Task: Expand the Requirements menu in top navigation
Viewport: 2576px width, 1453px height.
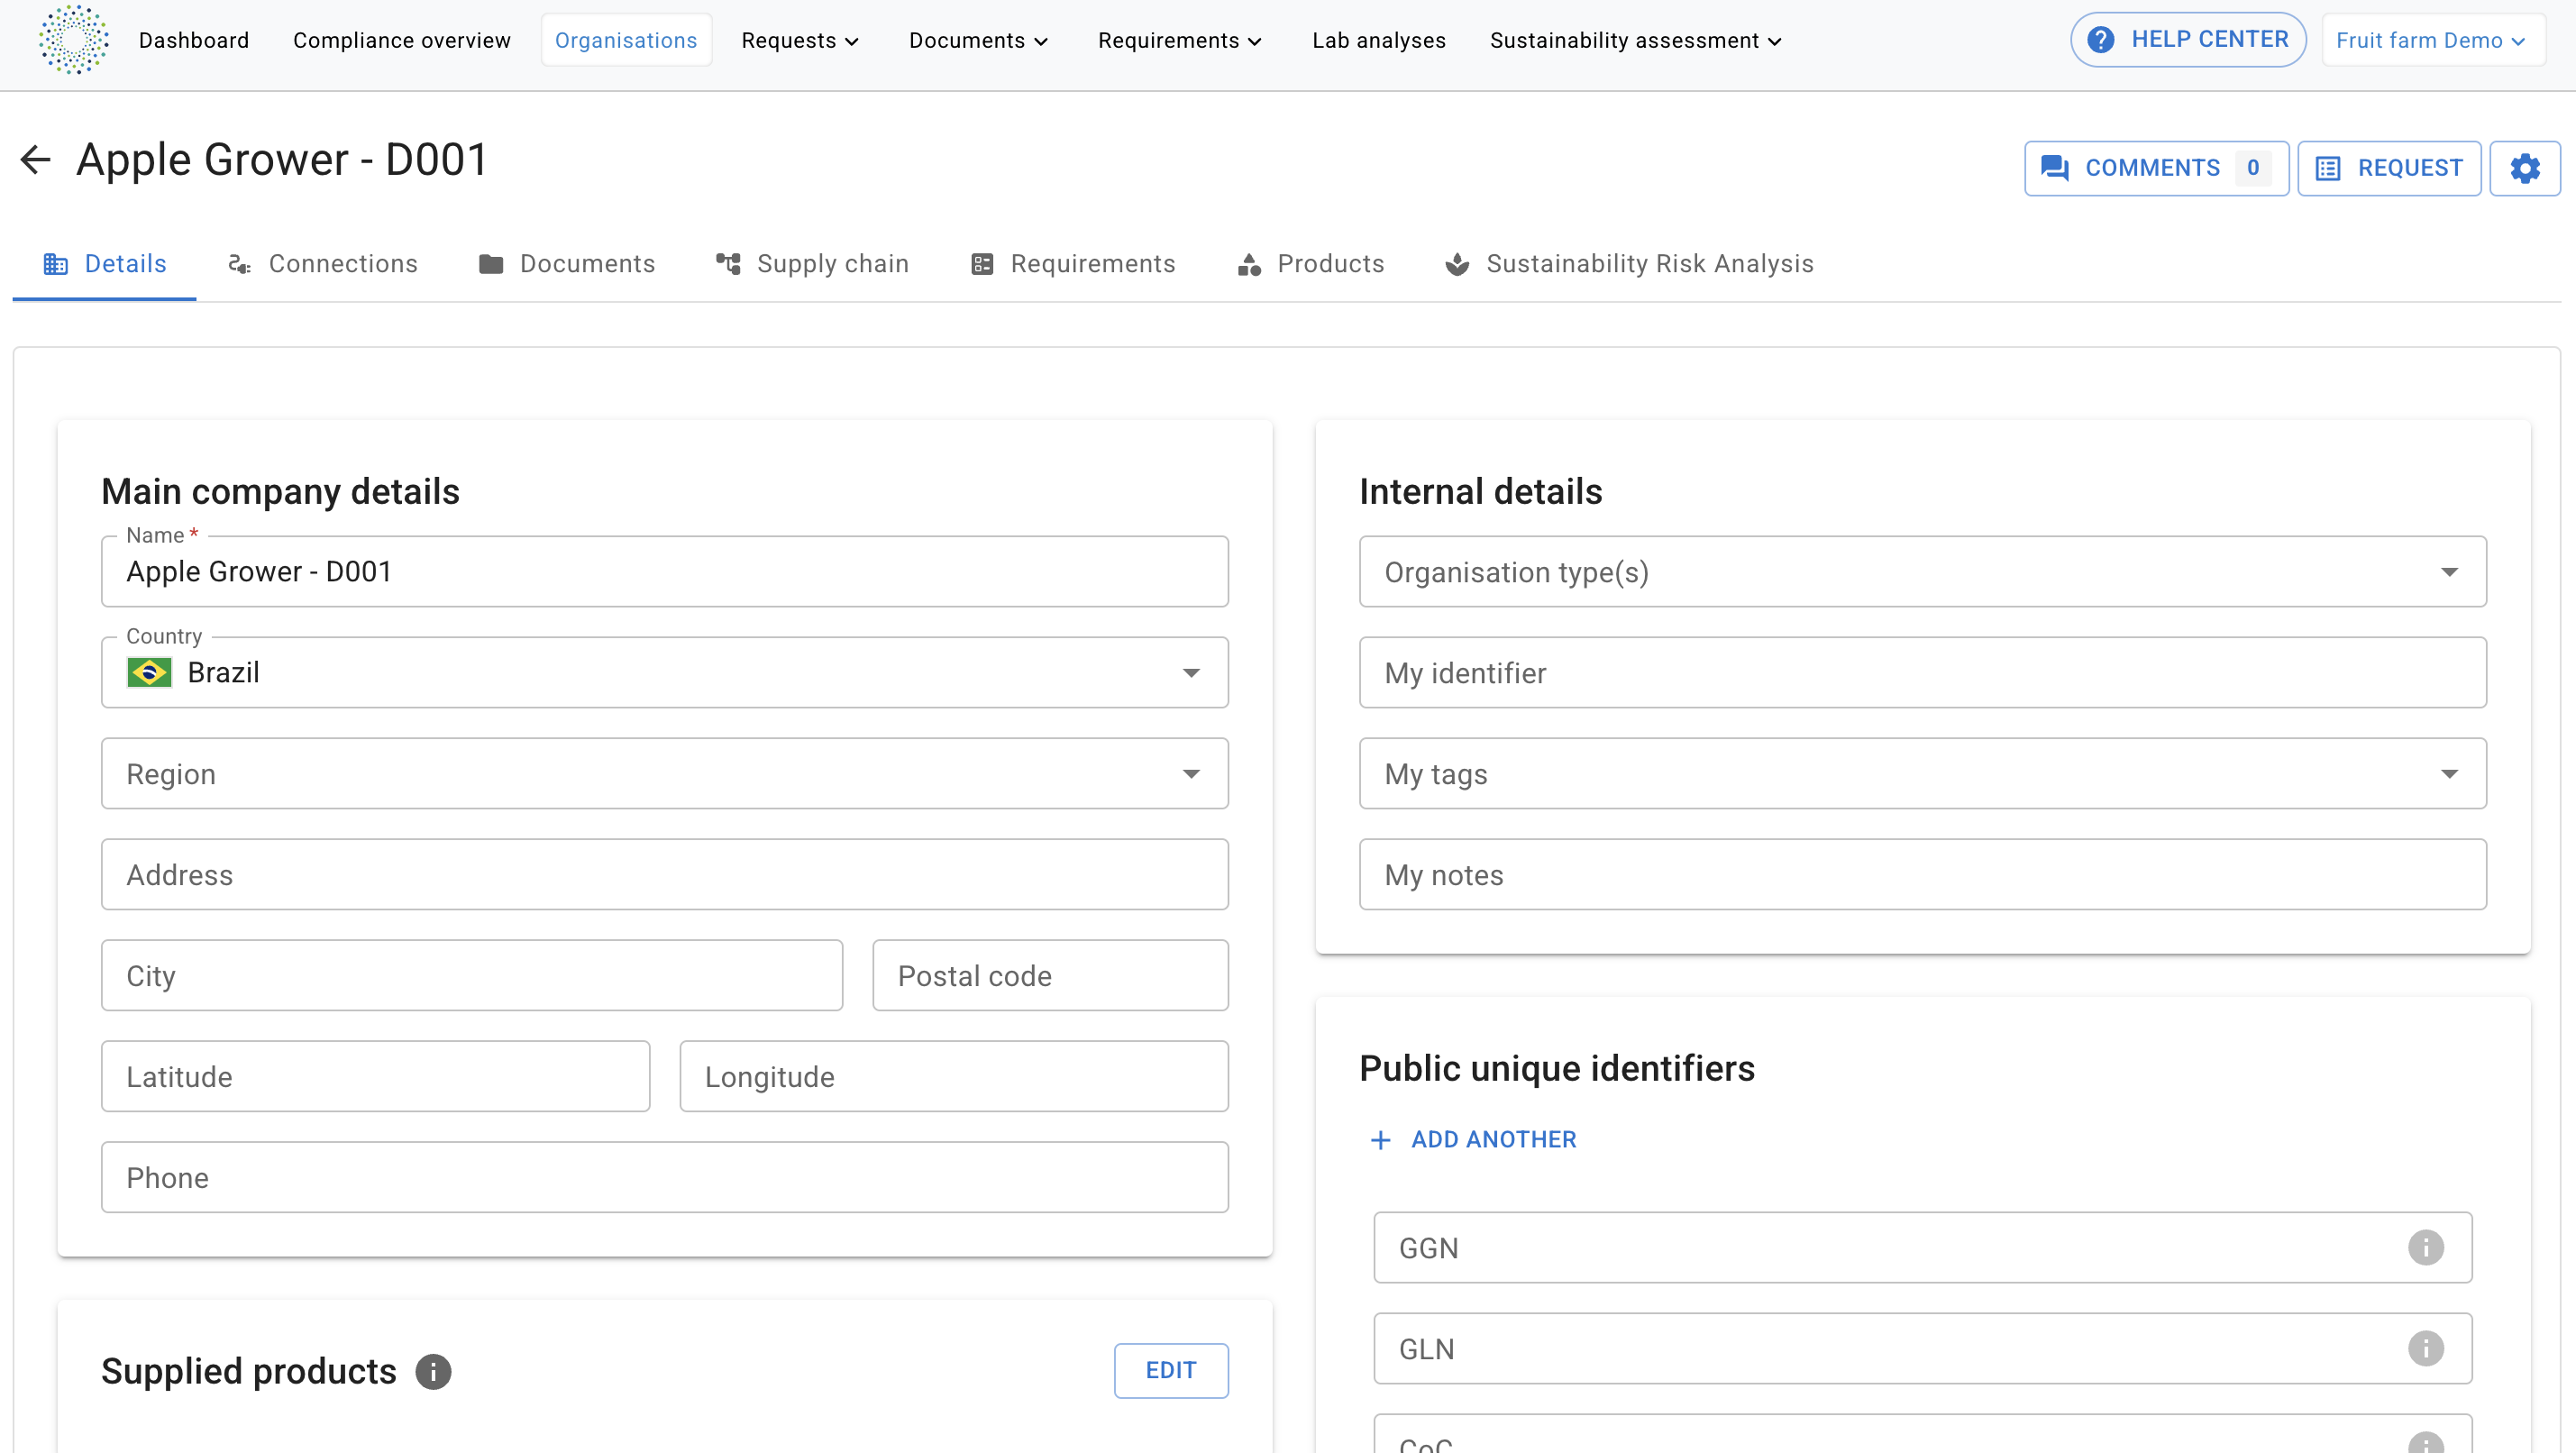Action: tap(1180, 40)
